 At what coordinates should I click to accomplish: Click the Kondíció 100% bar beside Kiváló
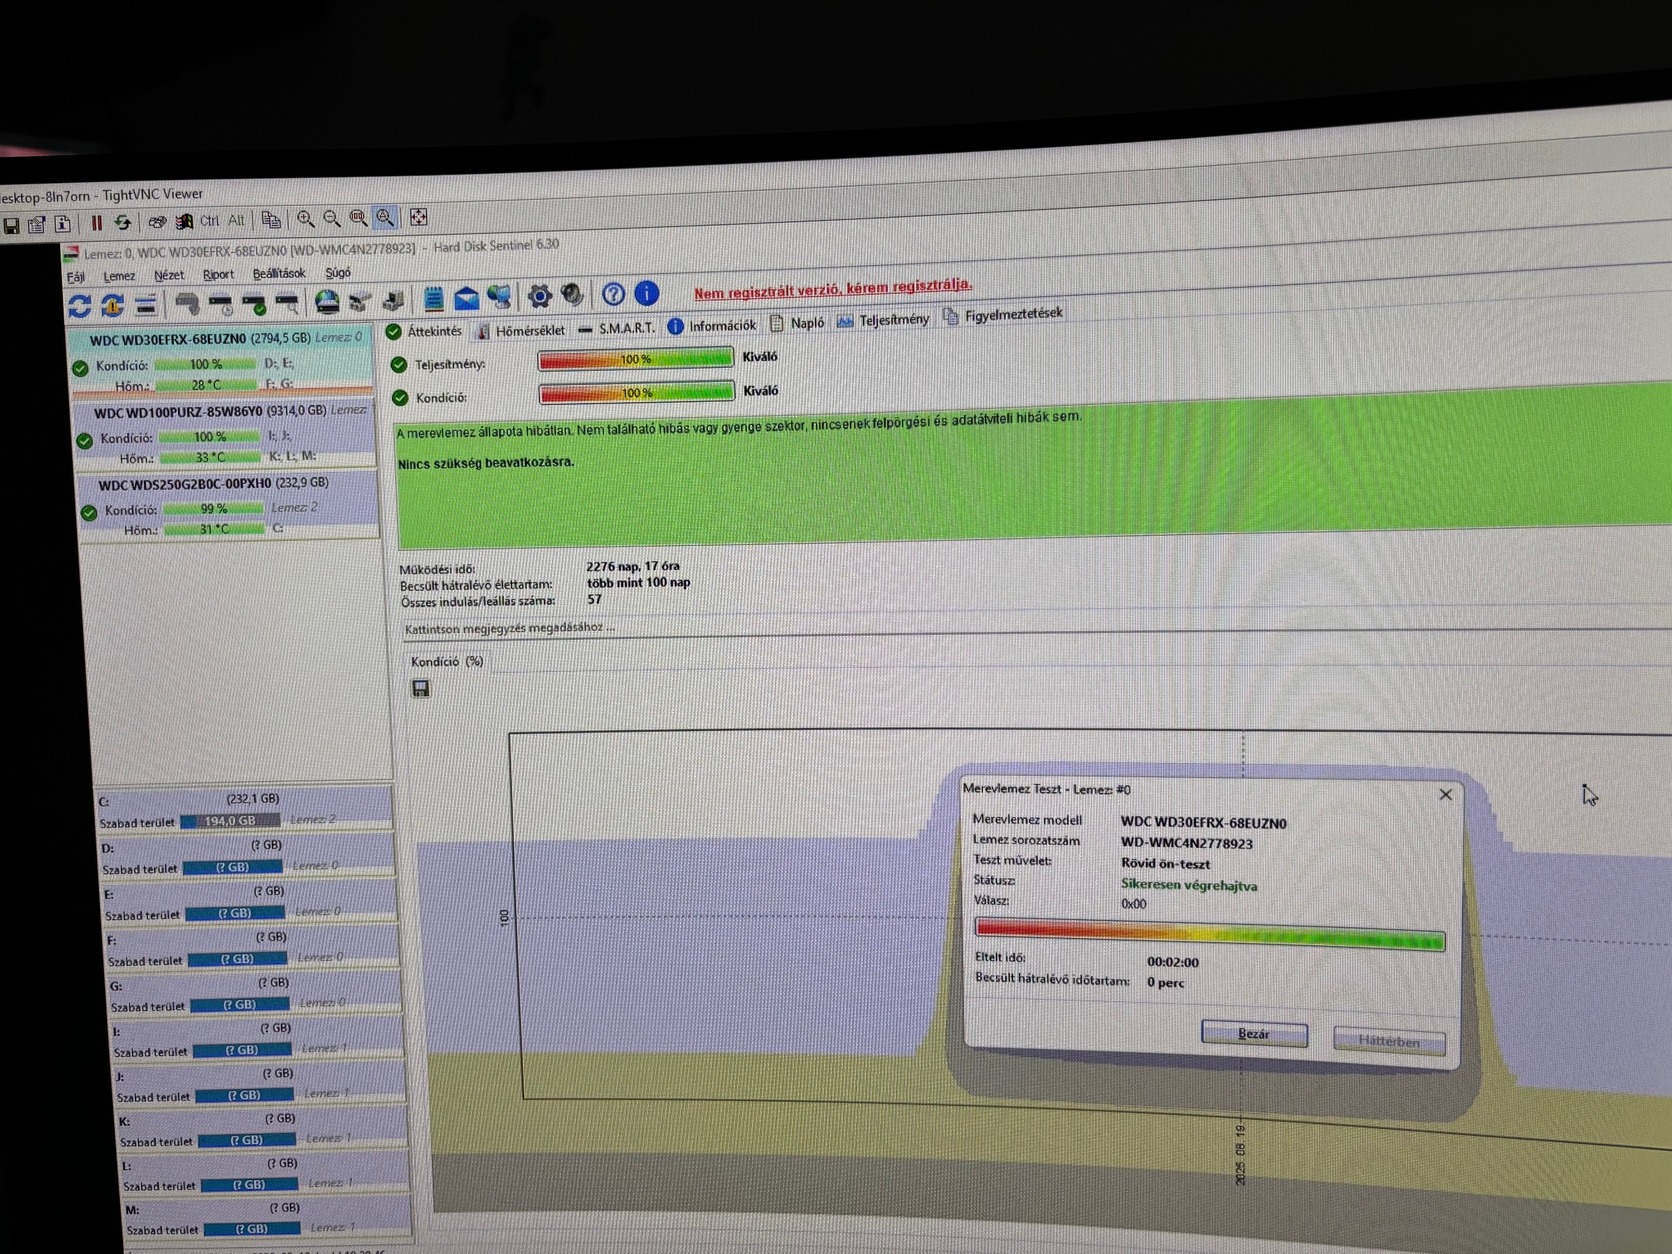click(x=637, y=393)
